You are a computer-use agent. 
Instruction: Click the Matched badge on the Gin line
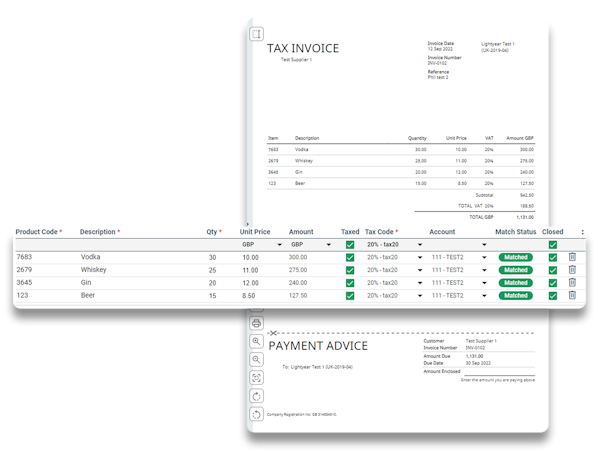[x=515, y=283]
